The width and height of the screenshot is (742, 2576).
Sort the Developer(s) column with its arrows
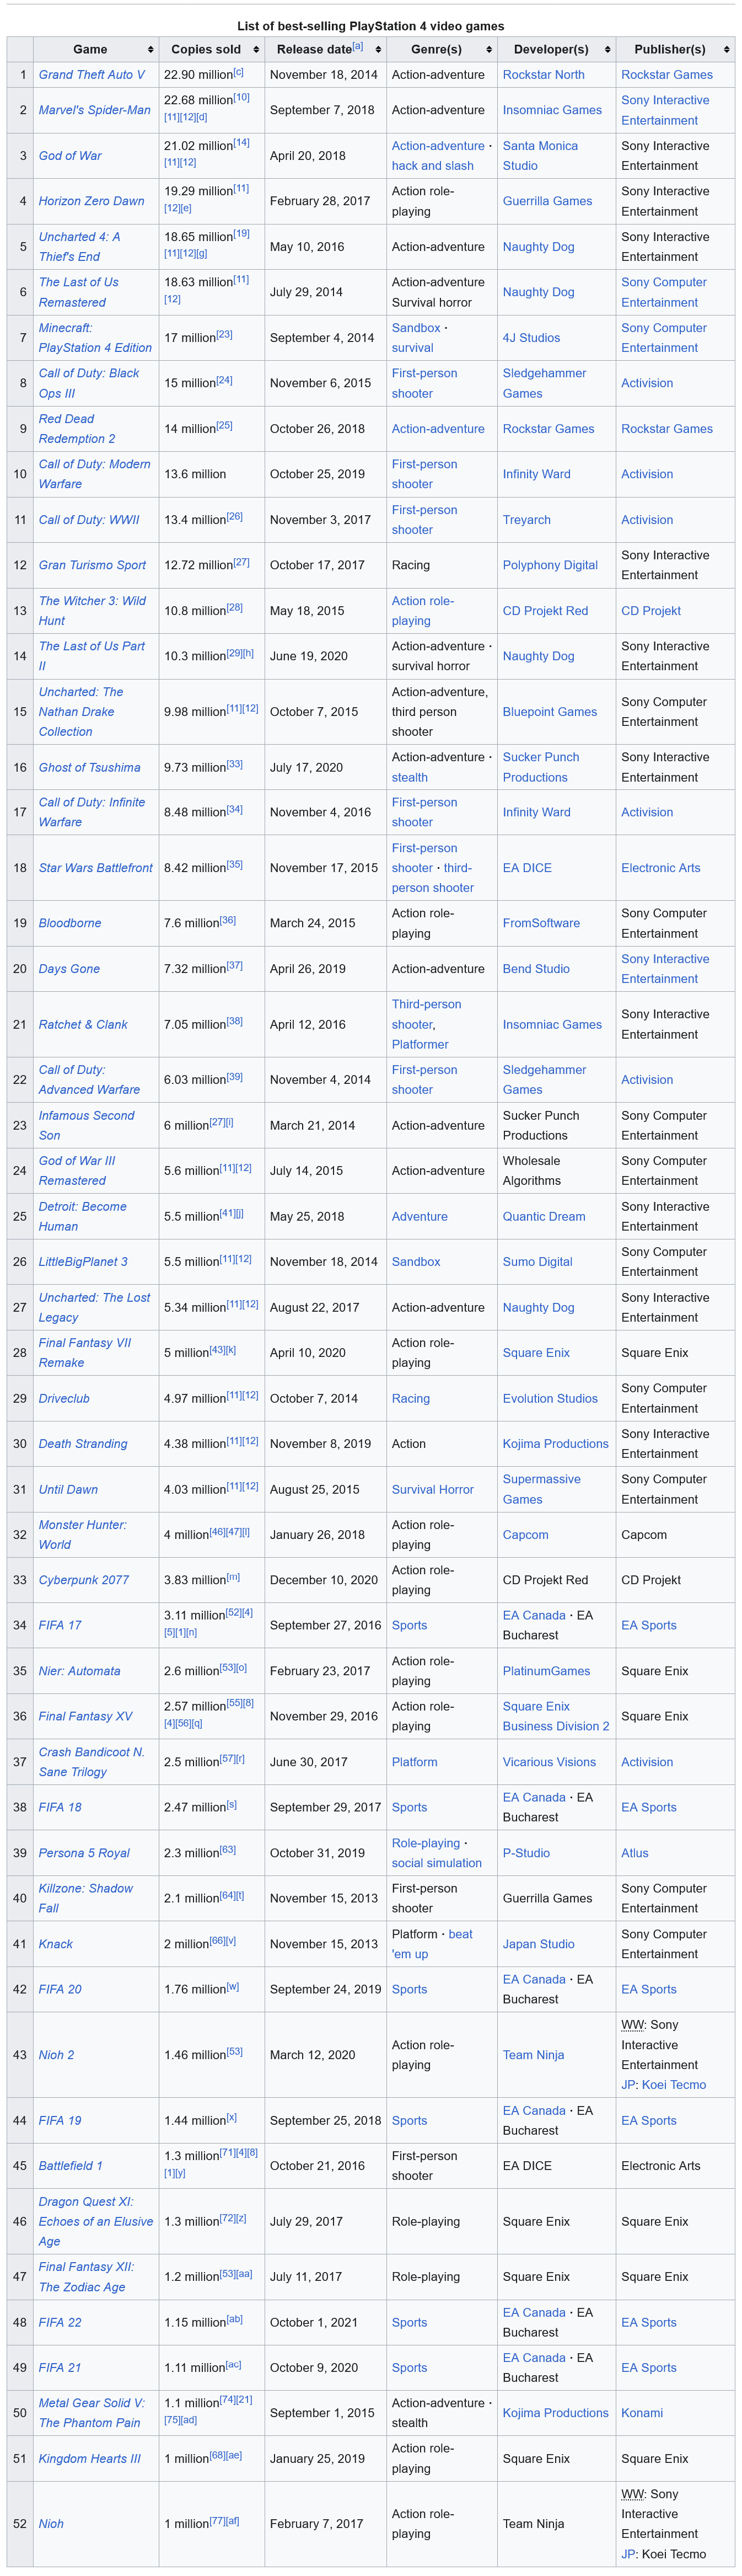click(607, 50)
